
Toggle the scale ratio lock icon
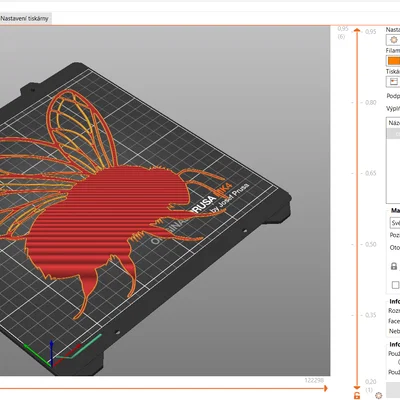pos(394,266)
